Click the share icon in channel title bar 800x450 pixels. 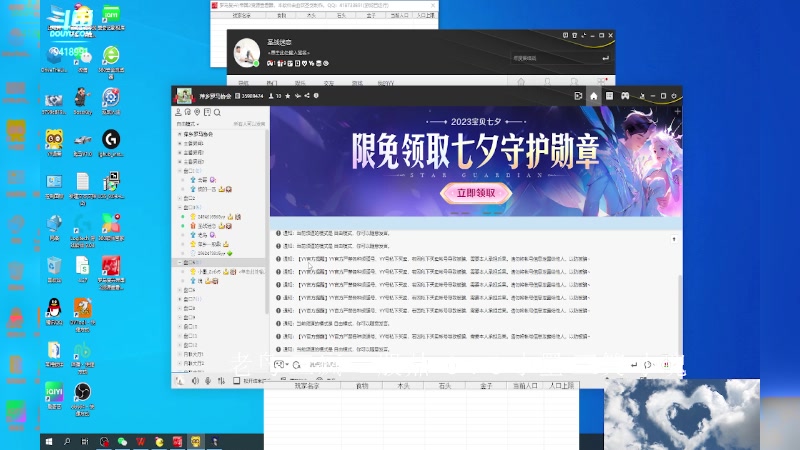307,96
